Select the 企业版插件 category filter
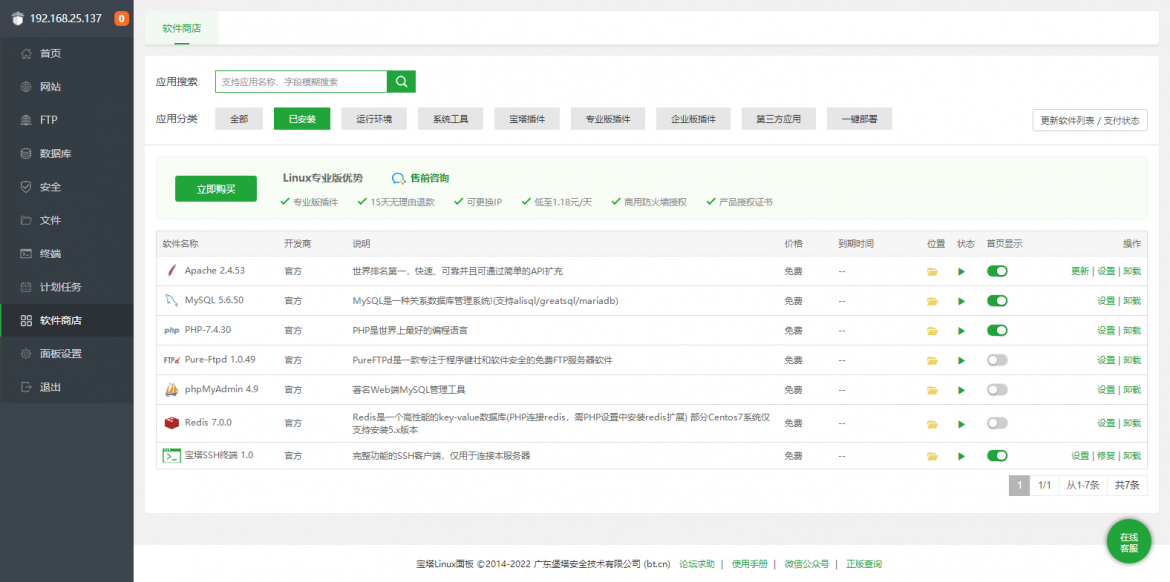 [693, 119]
